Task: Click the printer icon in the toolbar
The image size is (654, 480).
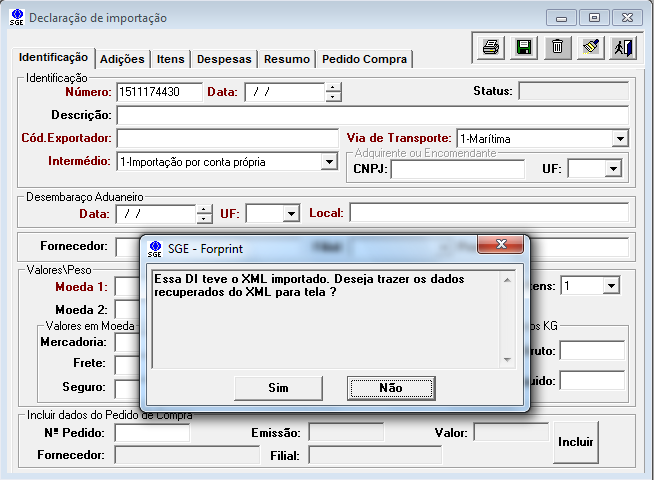Action: [491, 48]
